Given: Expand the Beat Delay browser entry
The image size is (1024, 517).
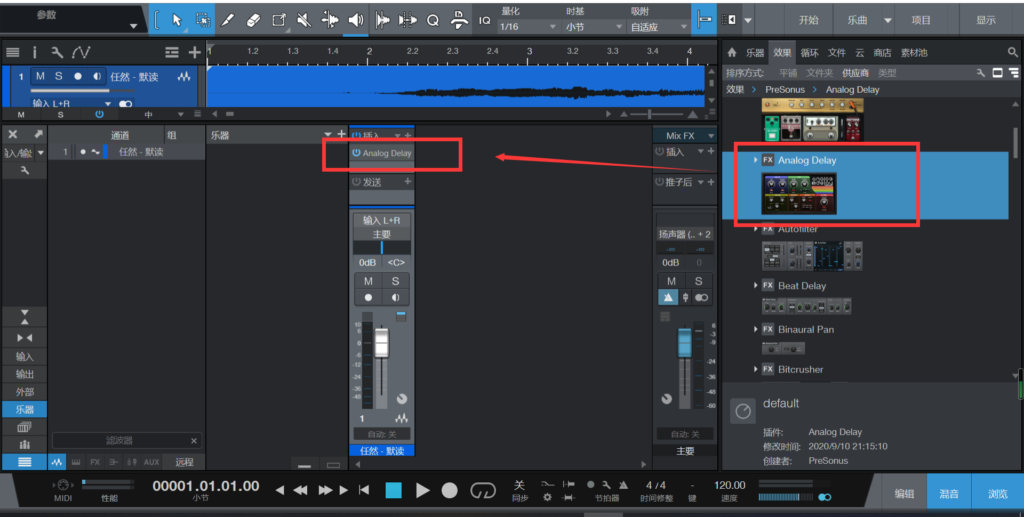Looking at the screenshot, I should (x=756, y=285).
